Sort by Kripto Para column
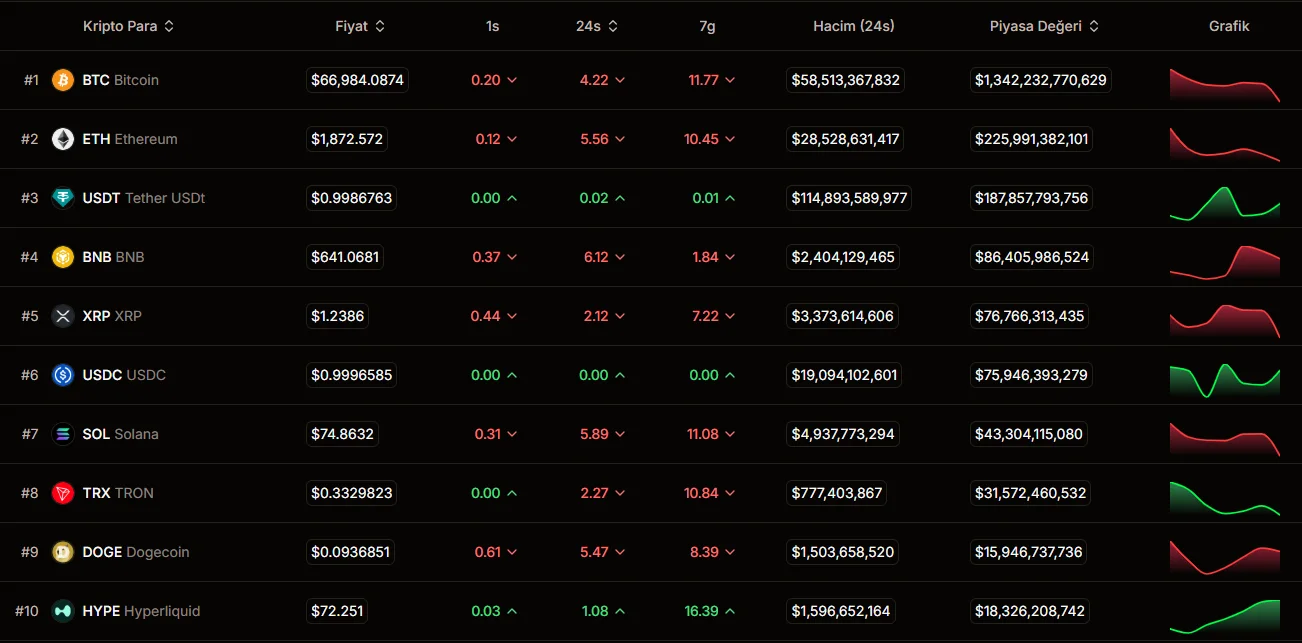 click(129, 26)
